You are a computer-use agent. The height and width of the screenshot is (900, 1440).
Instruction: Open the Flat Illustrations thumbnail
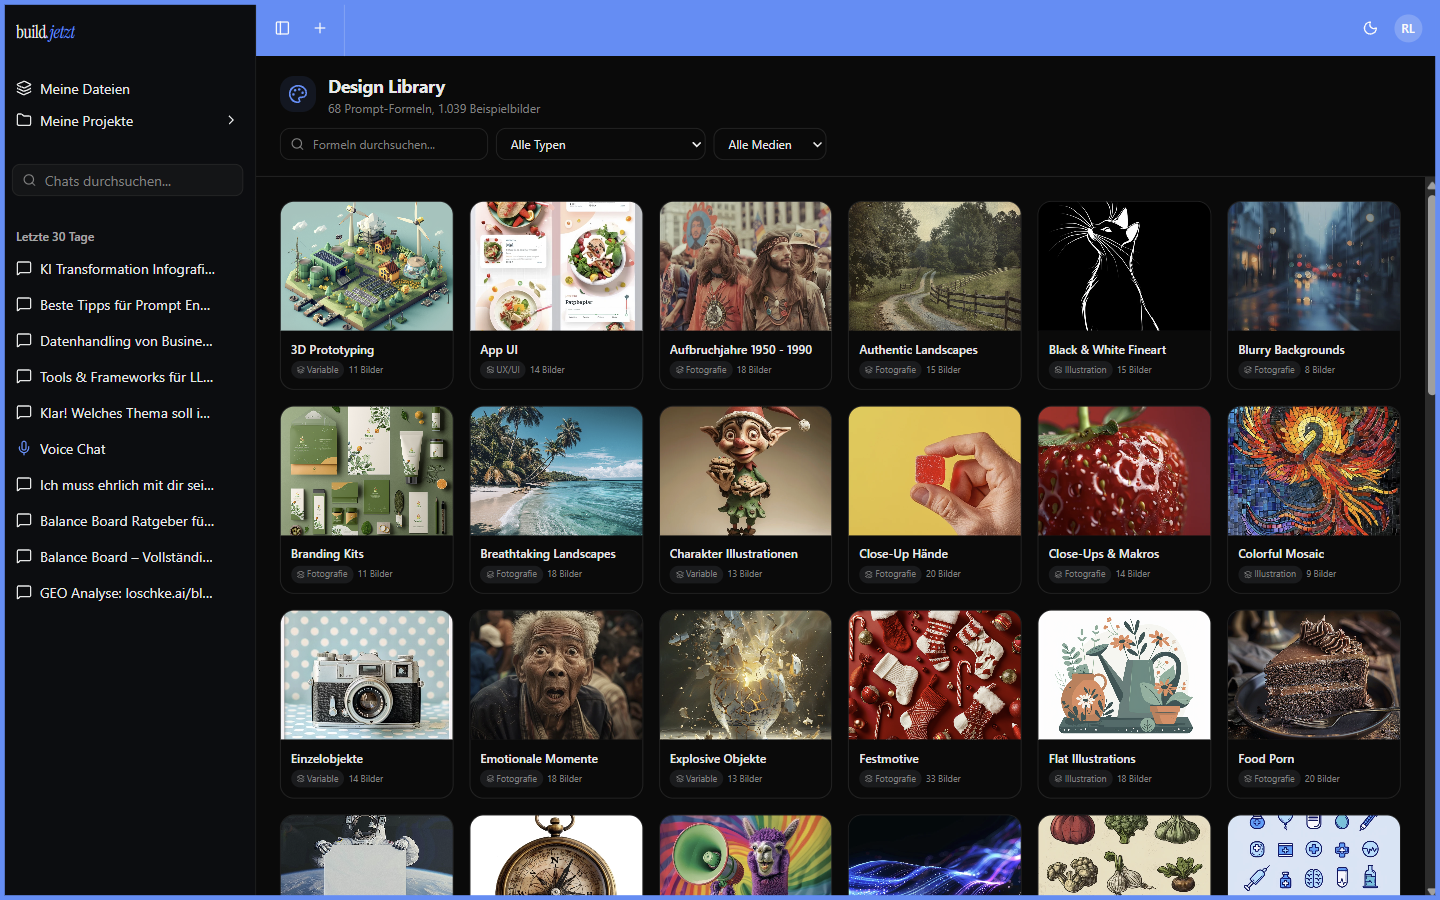[x=1124, y=675]
